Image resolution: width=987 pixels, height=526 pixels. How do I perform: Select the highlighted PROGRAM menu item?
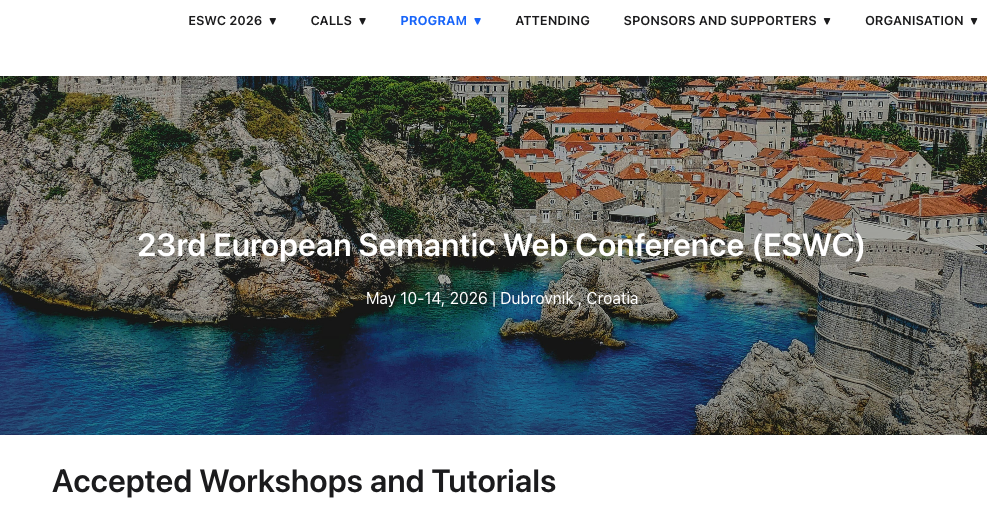click(433, 21)
